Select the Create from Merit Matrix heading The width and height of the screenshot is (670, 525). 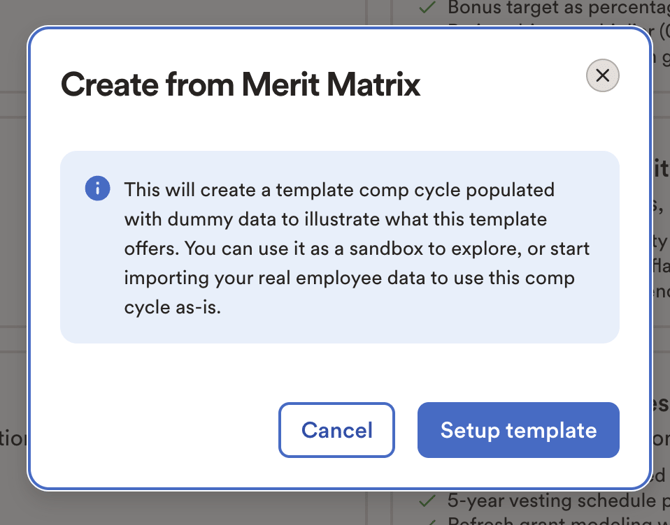(x=241, y=85)
